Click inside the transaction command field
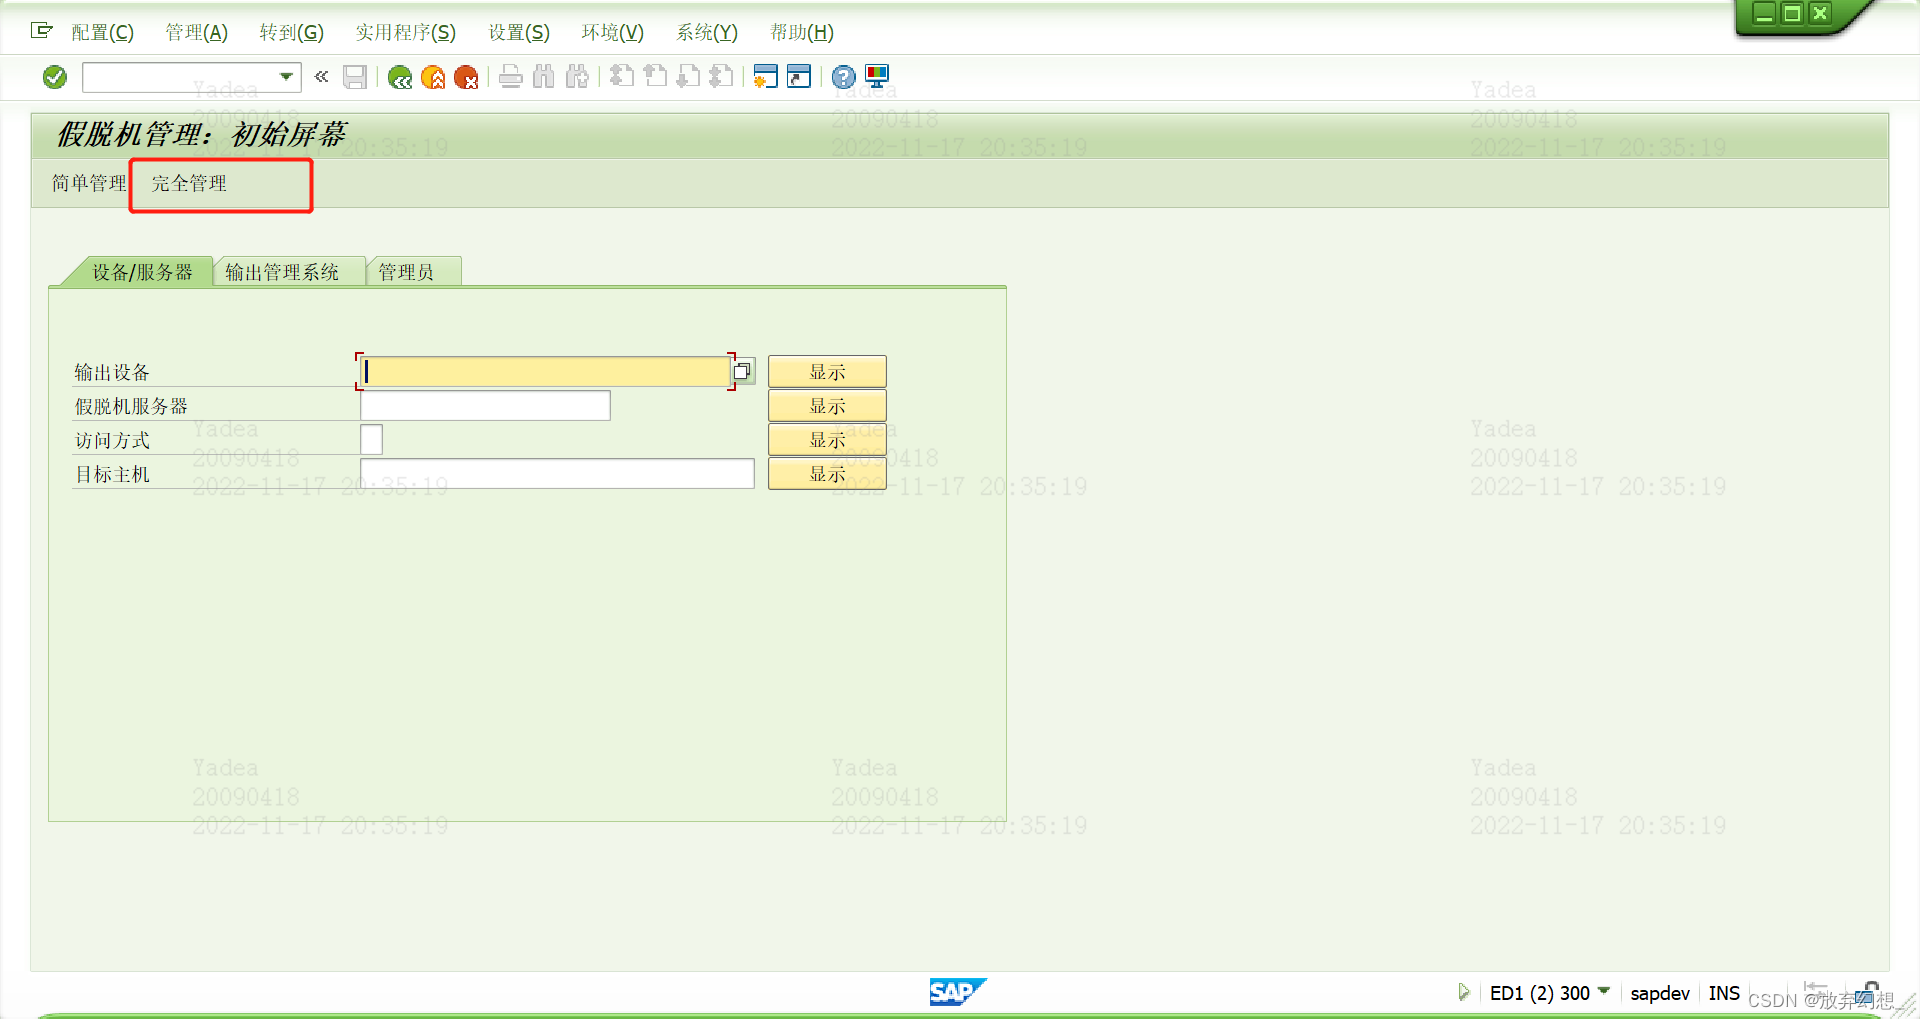This screenshot has height=1019, width=1920. click(x=180, y=77)
